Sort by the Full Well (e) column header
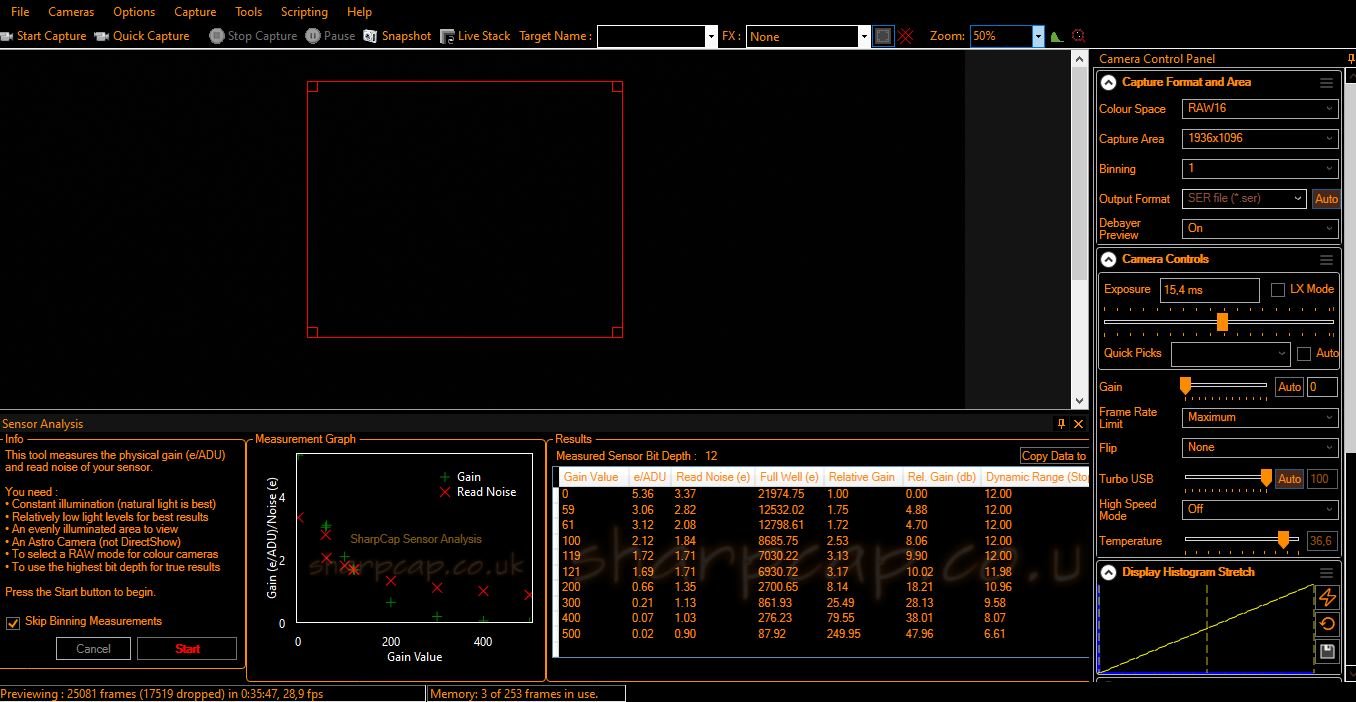This screenshot has height=702, width=1356. click(x=789, y=477)
